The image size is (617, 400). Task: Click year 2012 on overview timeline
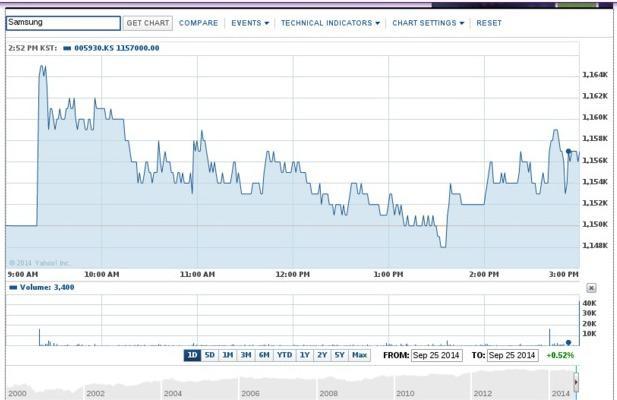coord(483,393)
